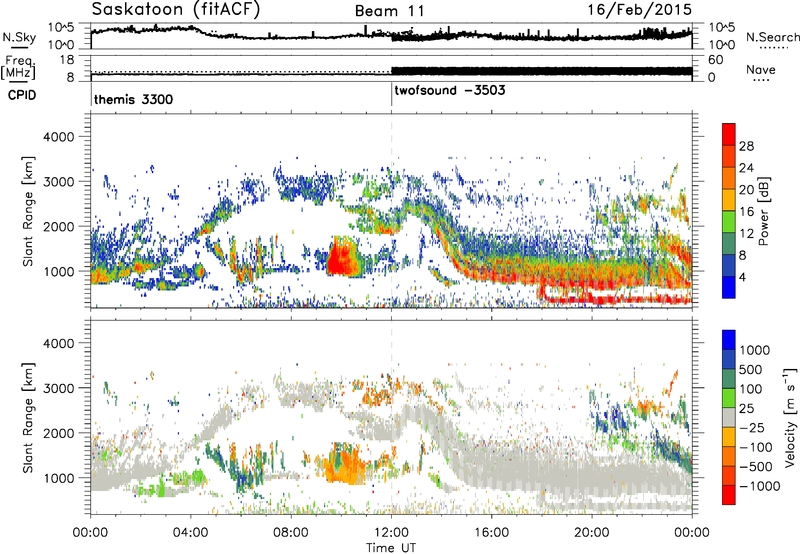Click the -100 label on the Velocity scale
This screenshot has width=800, height=554.
point(756,447)
